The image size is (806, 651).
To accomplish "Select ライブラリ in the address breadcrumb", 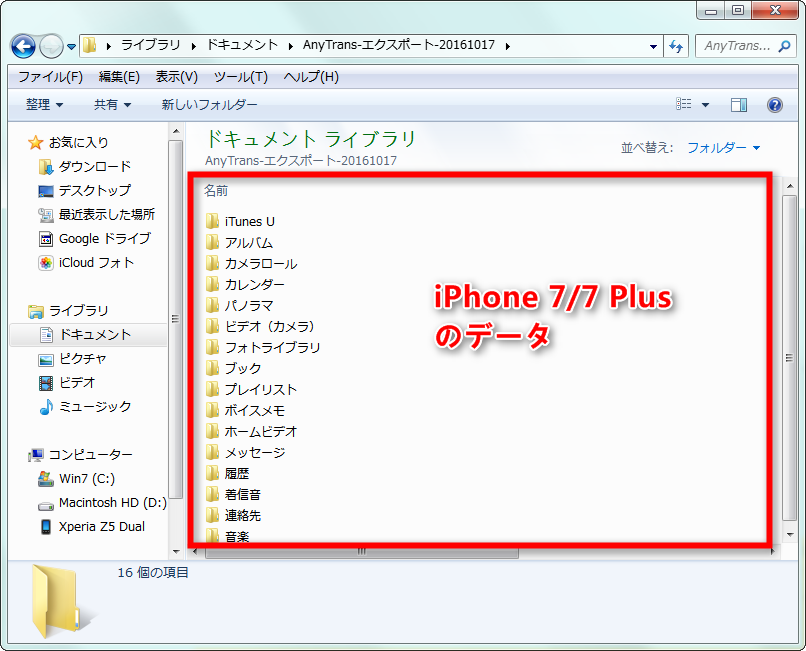I will click(151, 45).
